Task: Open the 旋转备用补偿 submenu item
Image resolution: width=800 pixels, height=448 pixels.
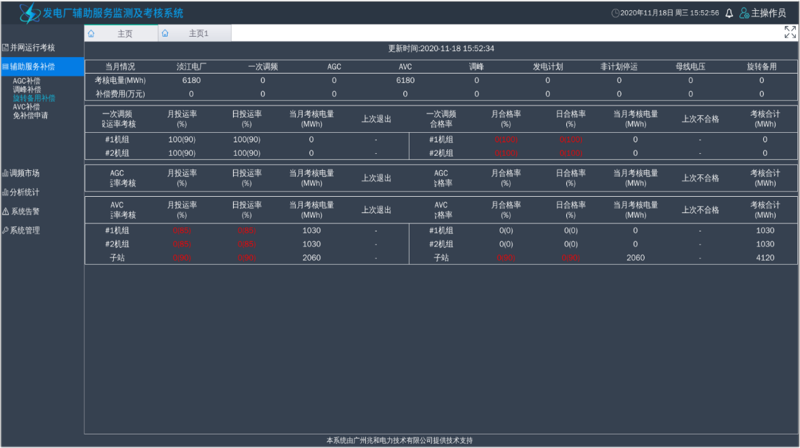Action: [34, 98]
